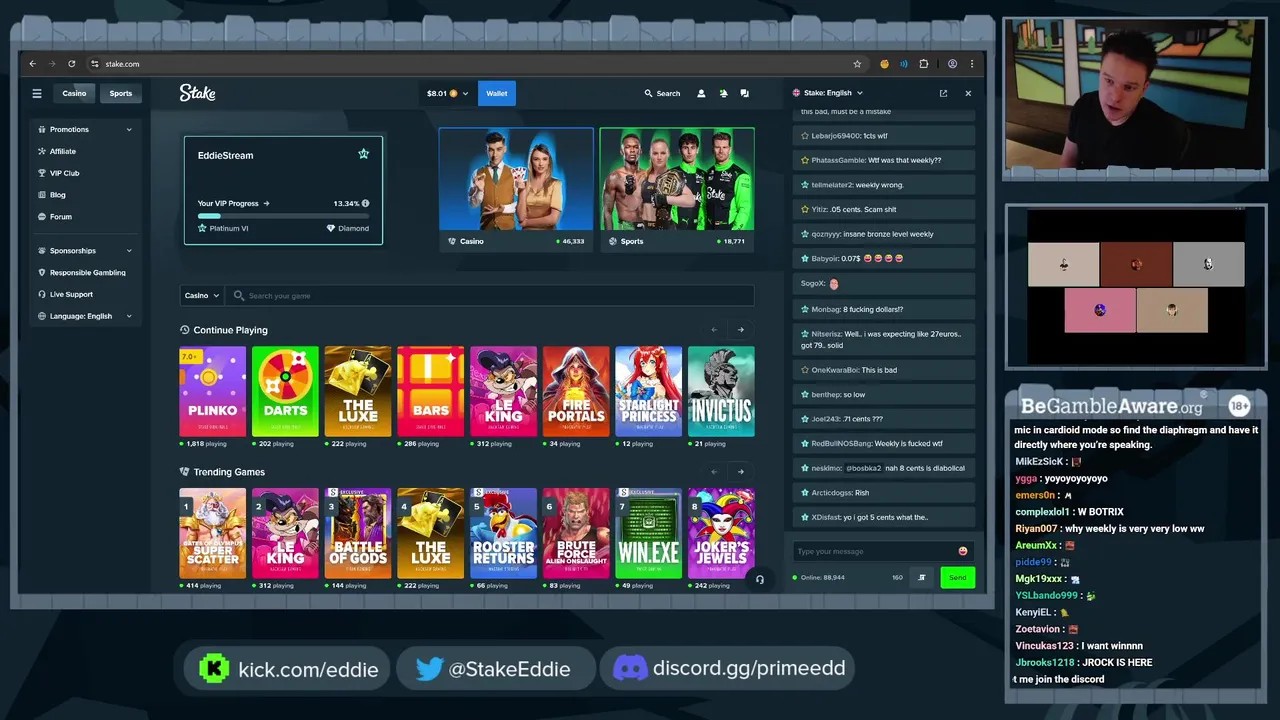The width and height of the screenshot is (1280, 720).
Task: Open Super Scatter trending game
Action: click(x=212, y=533)
